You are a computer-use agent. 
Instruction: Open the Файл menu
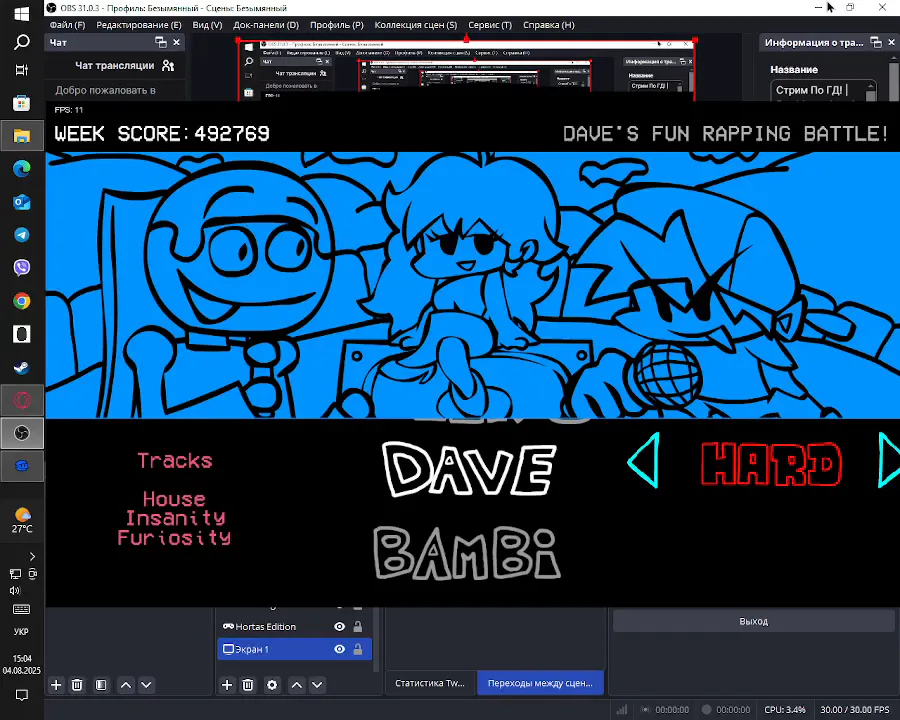(x=67, y=25)
